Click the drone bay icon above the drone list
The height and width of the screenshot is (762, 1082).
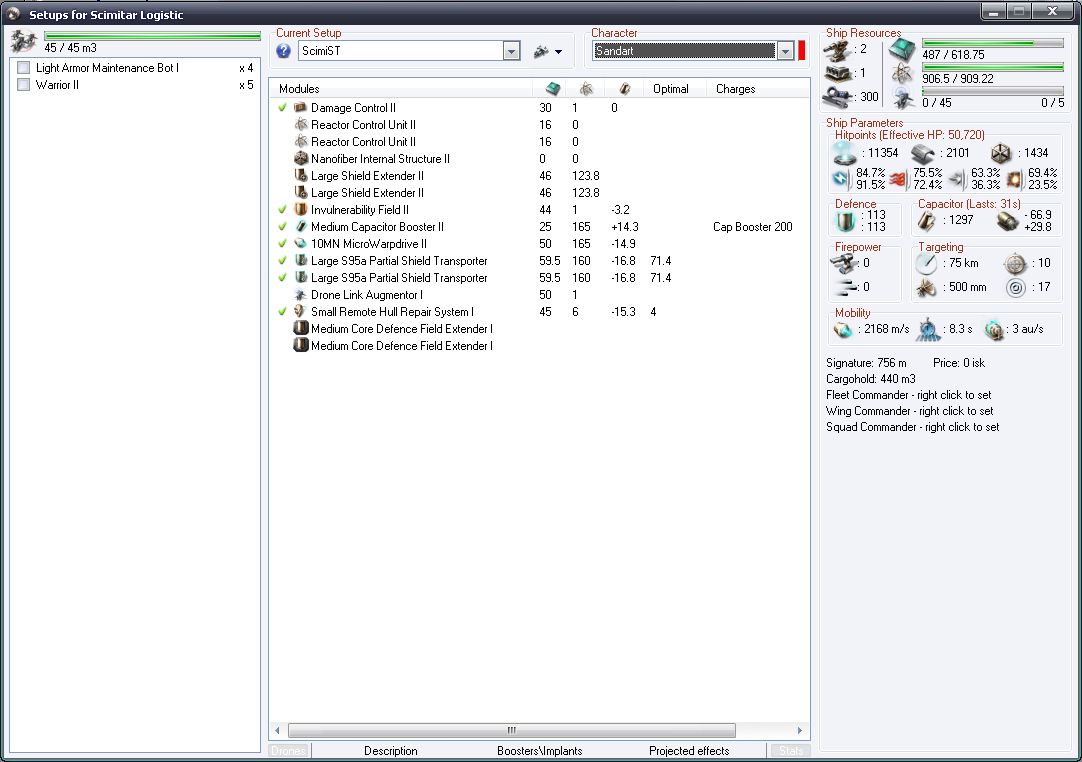point(24,41)
